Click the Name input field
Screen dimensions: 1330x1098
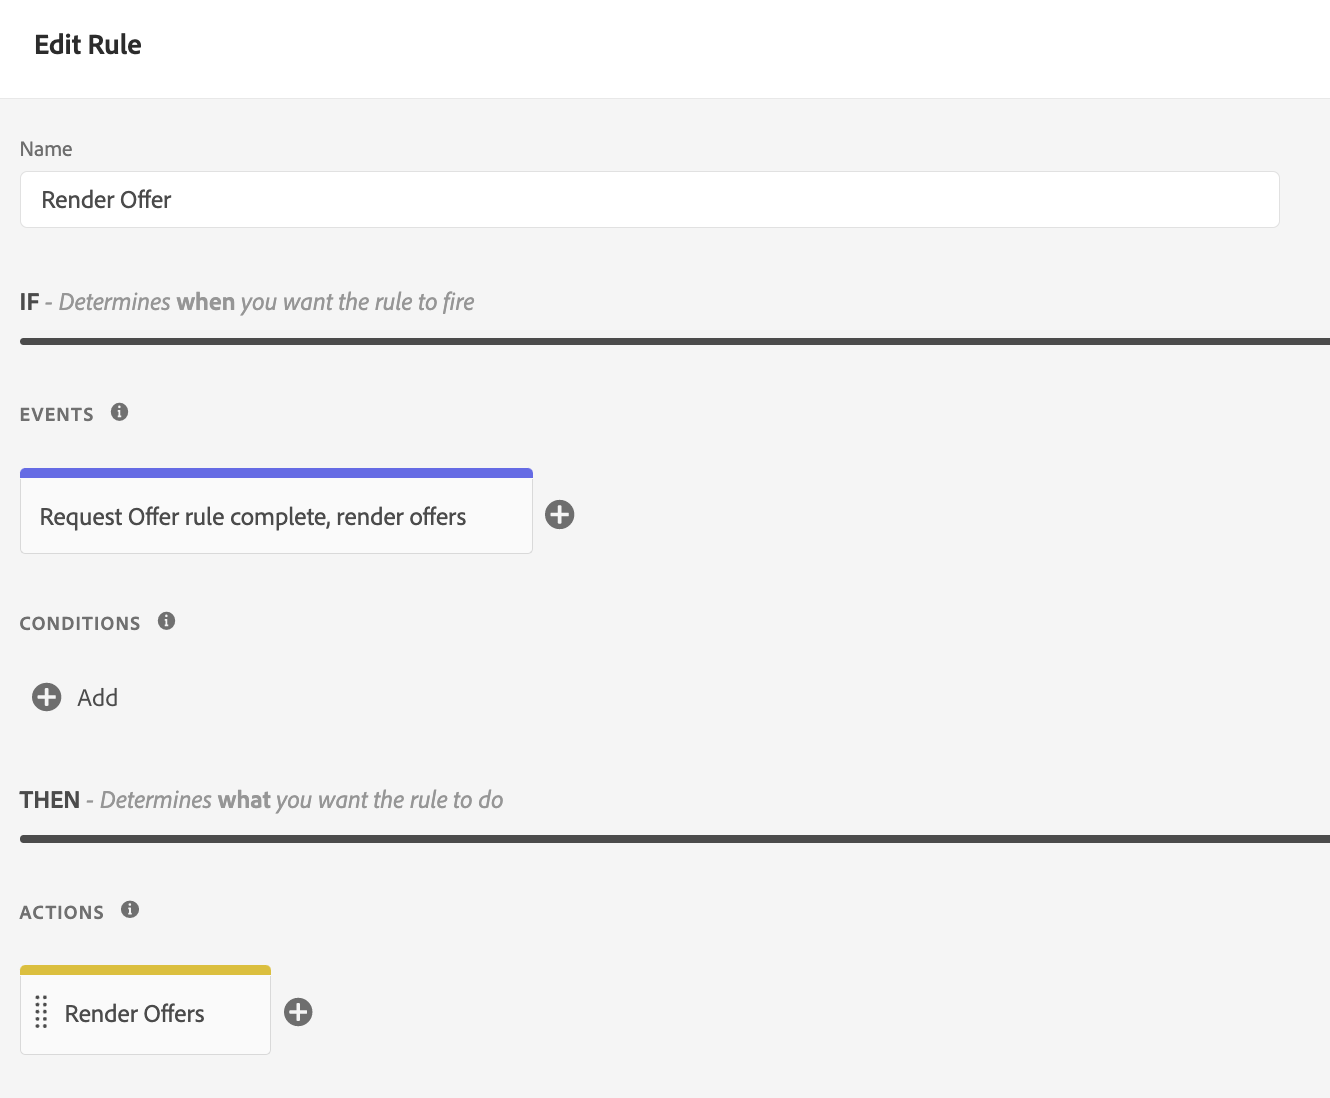(x=649, y=200)
